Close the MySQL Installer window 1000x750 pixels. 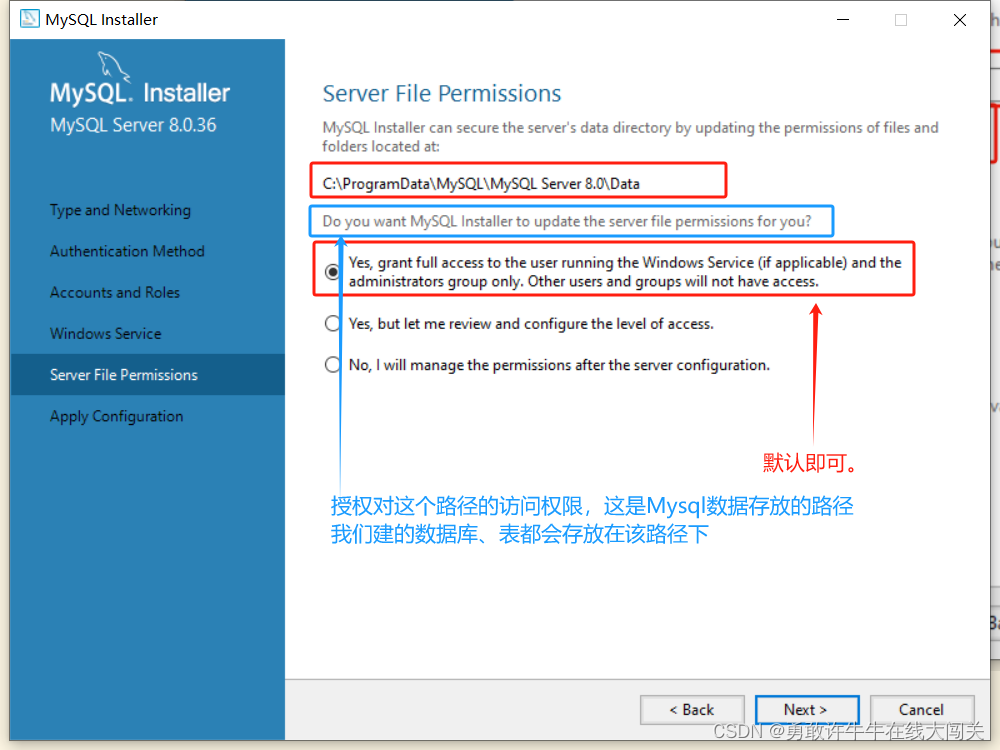[960, 20]
